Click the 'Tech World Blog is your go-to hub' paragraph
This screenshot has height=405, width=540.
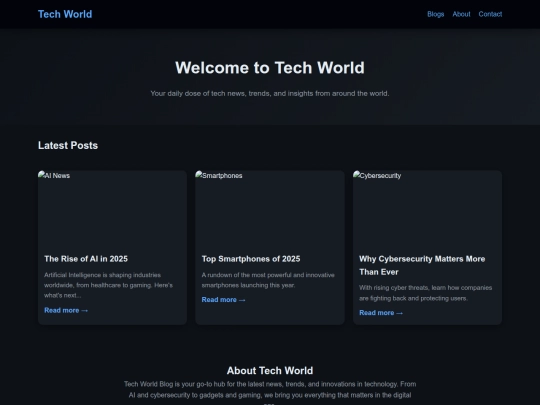pyautogui.click(x=270, y=393)
